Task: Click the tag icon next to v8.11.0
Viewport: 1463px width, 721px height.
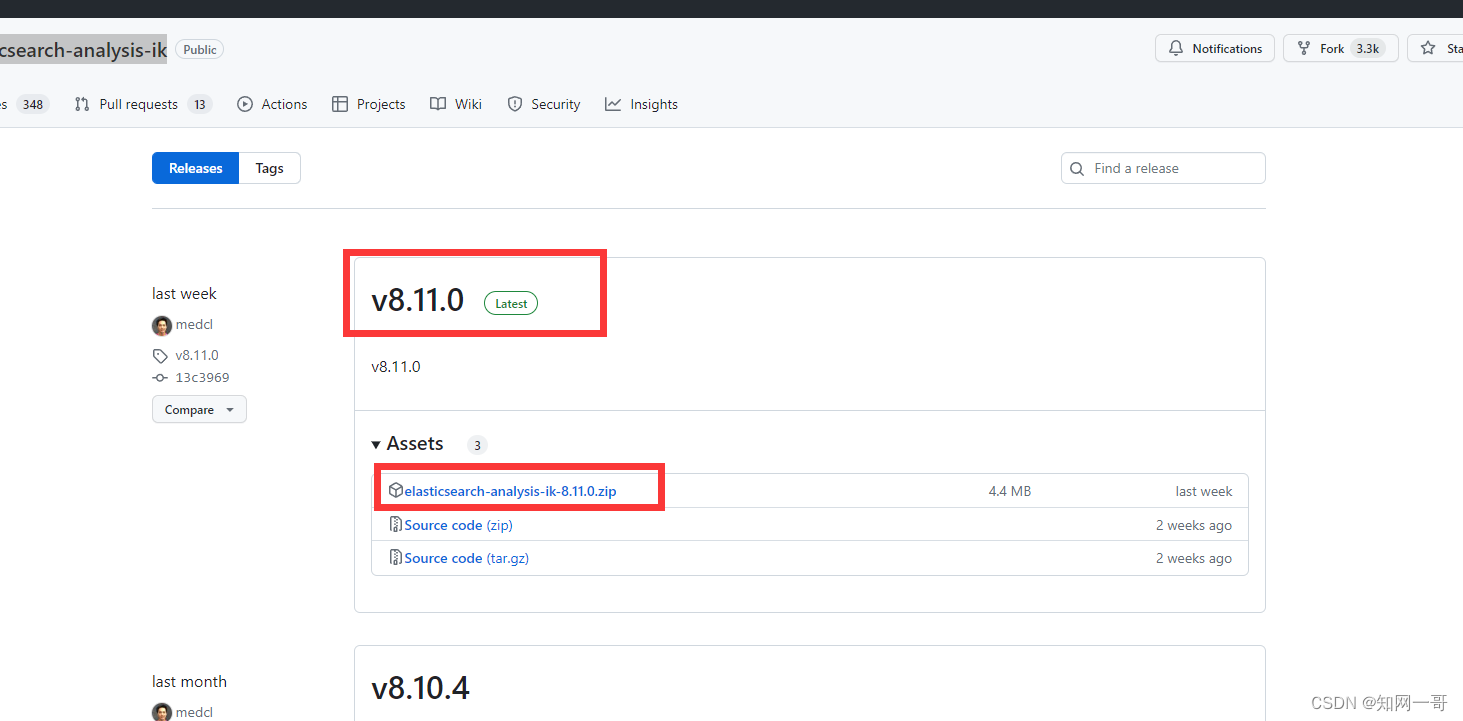Action: tap(161, 355)
